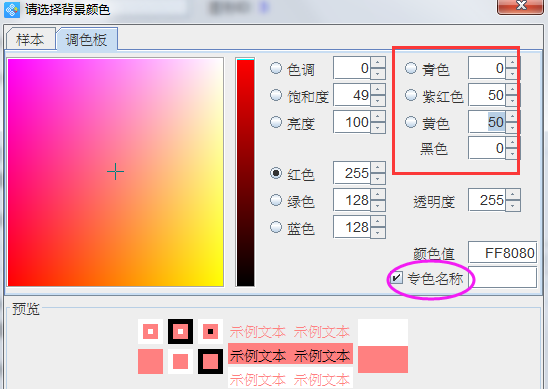548x389 pixels.
Task: Switch to the 样本 tab
Action: 31,39
